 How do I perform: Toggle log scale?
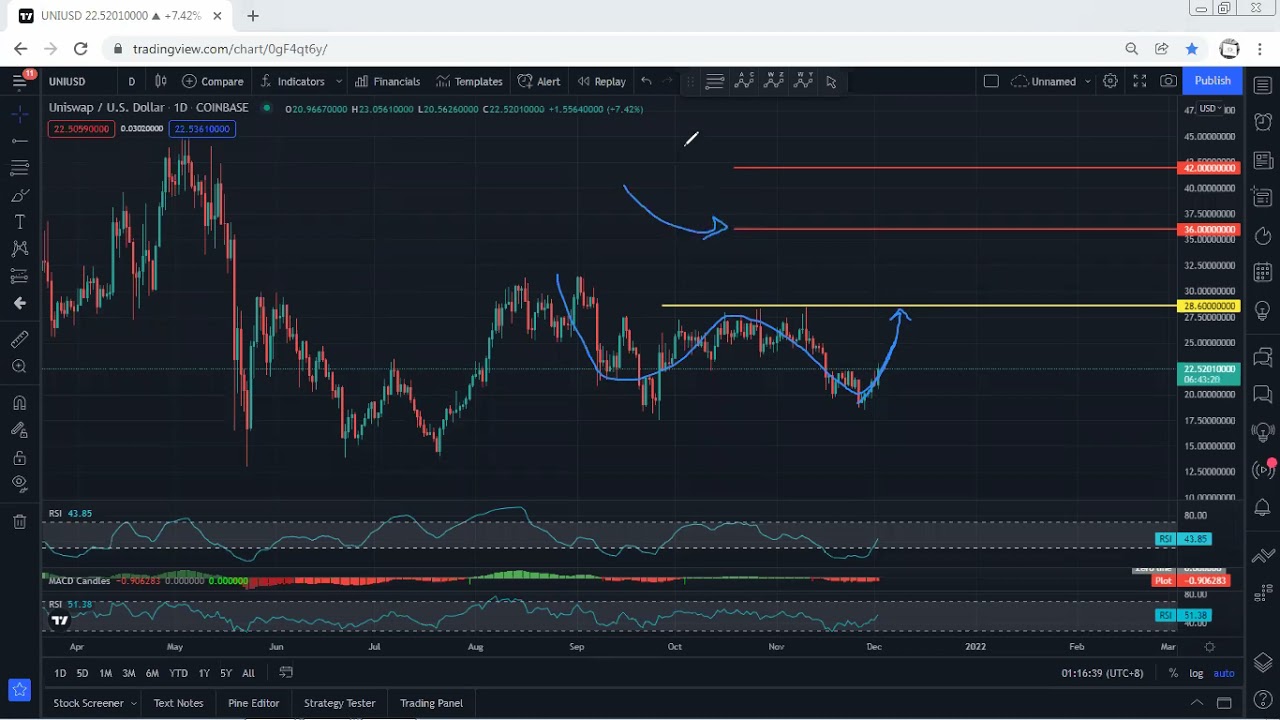point(1196,673)
